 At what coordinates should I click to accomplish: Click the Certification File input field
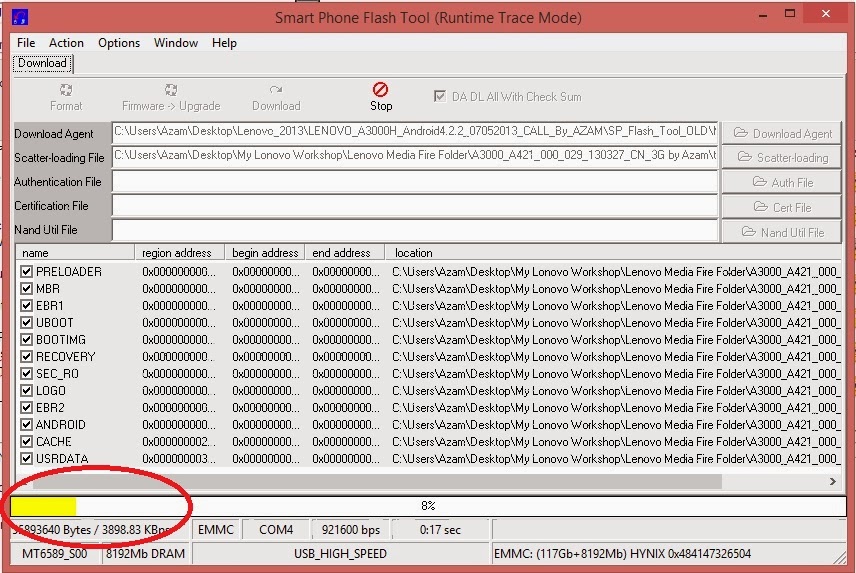(x=414, y=206)
